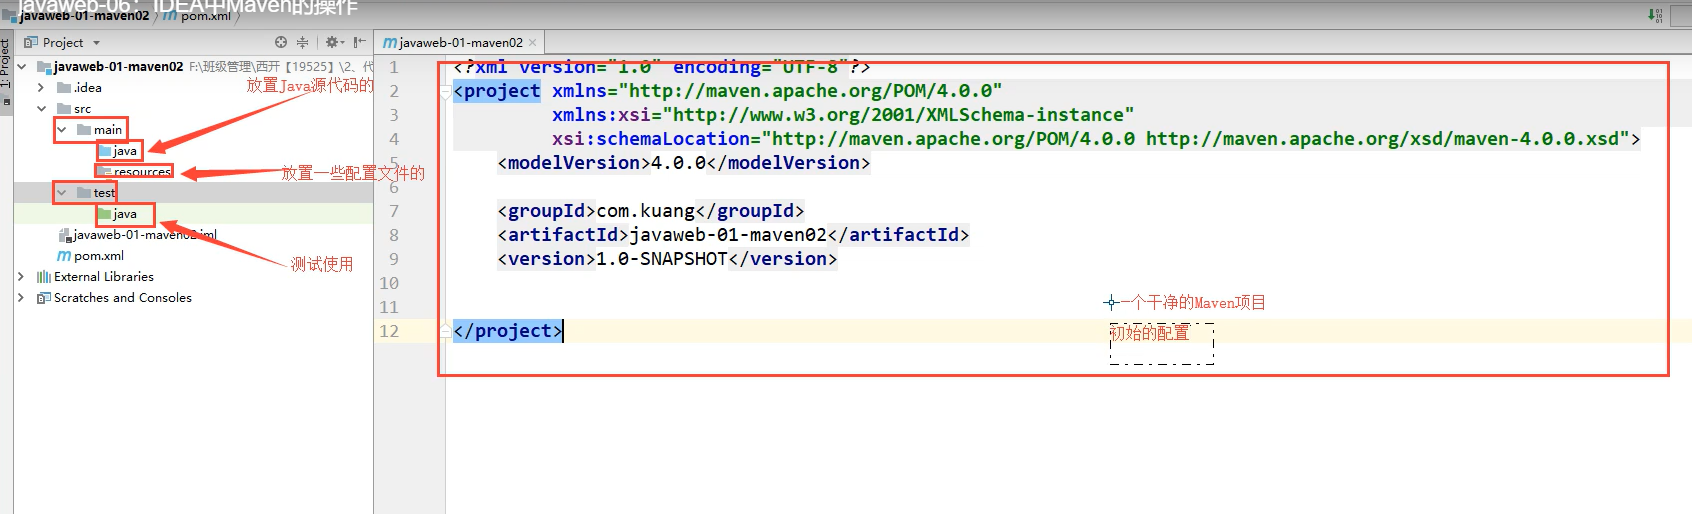This screenshot has width=1692, height=514.
Task: Click the xsi:schemaLocation attribute line
Action: 1096,139
